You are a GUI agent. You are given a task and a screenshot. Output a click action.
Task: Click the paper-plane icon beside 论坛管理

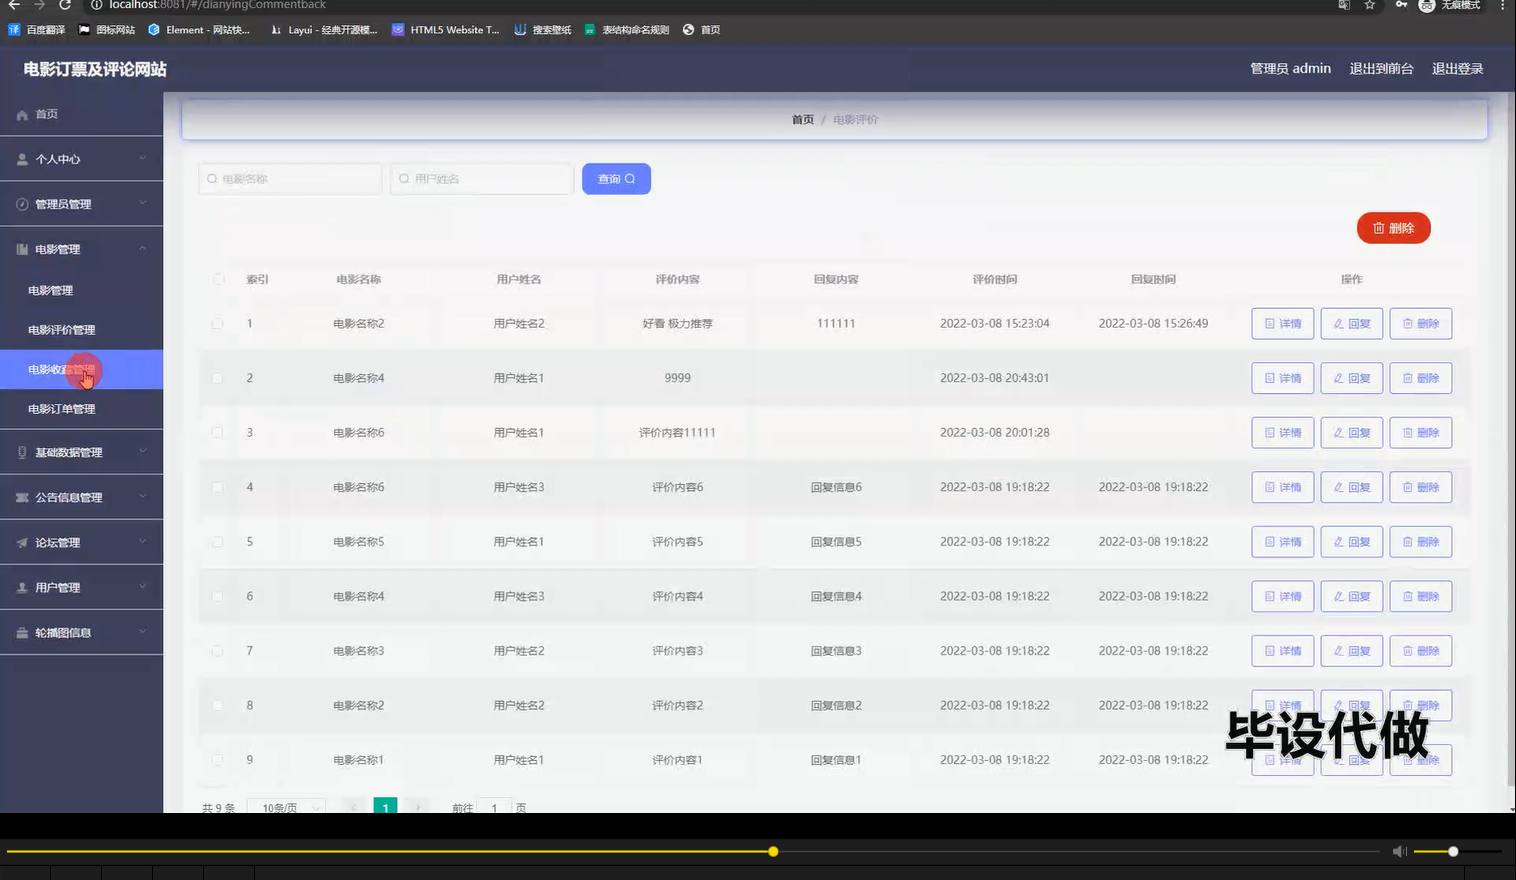[x=22, y=543]
